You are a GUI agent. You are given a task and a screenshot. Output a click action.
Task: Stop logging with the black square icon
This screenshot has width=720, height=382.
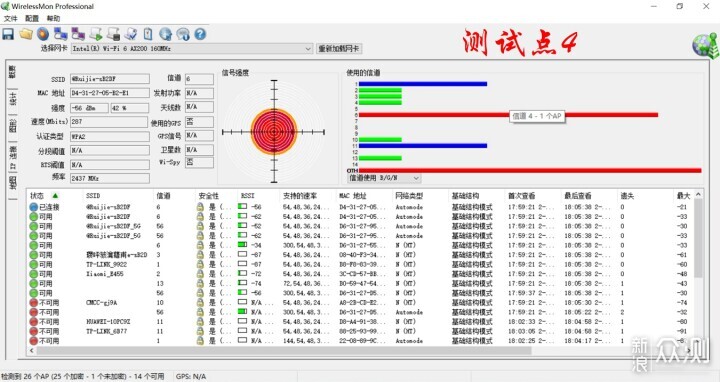(113, 34)
